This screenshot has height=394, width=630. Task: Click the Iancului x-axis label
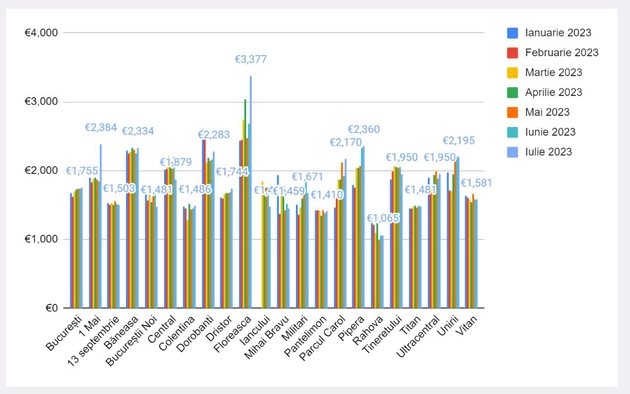pyautogui.click(x=254, y=331)
